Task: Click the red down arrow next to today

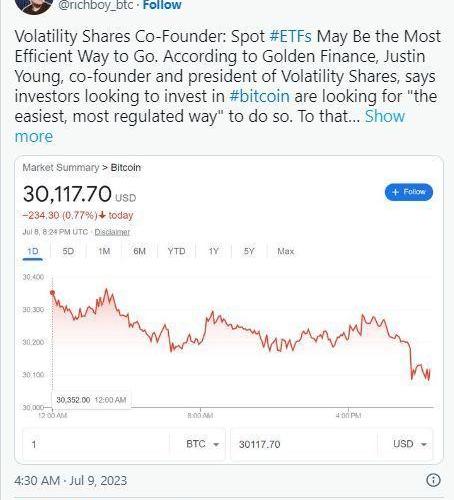Action: pyautogui.click(x=102, y=215)
